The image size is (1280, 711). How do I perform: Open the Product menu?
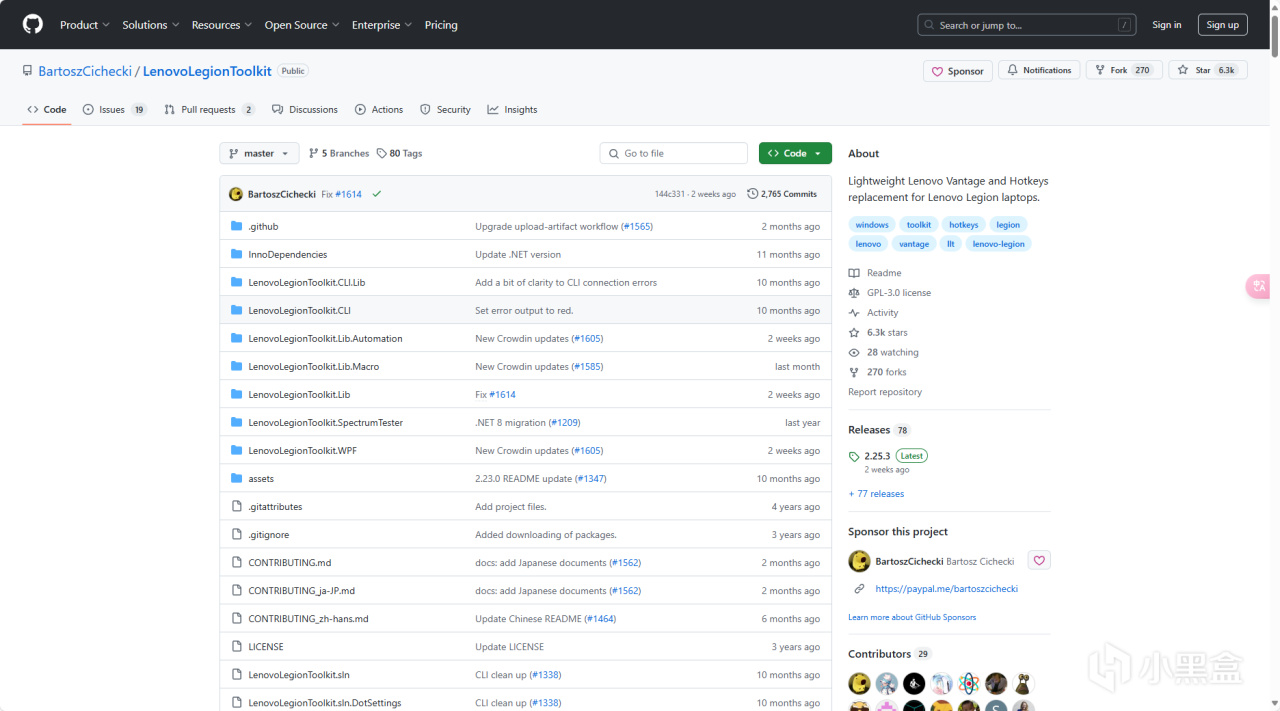85,25
